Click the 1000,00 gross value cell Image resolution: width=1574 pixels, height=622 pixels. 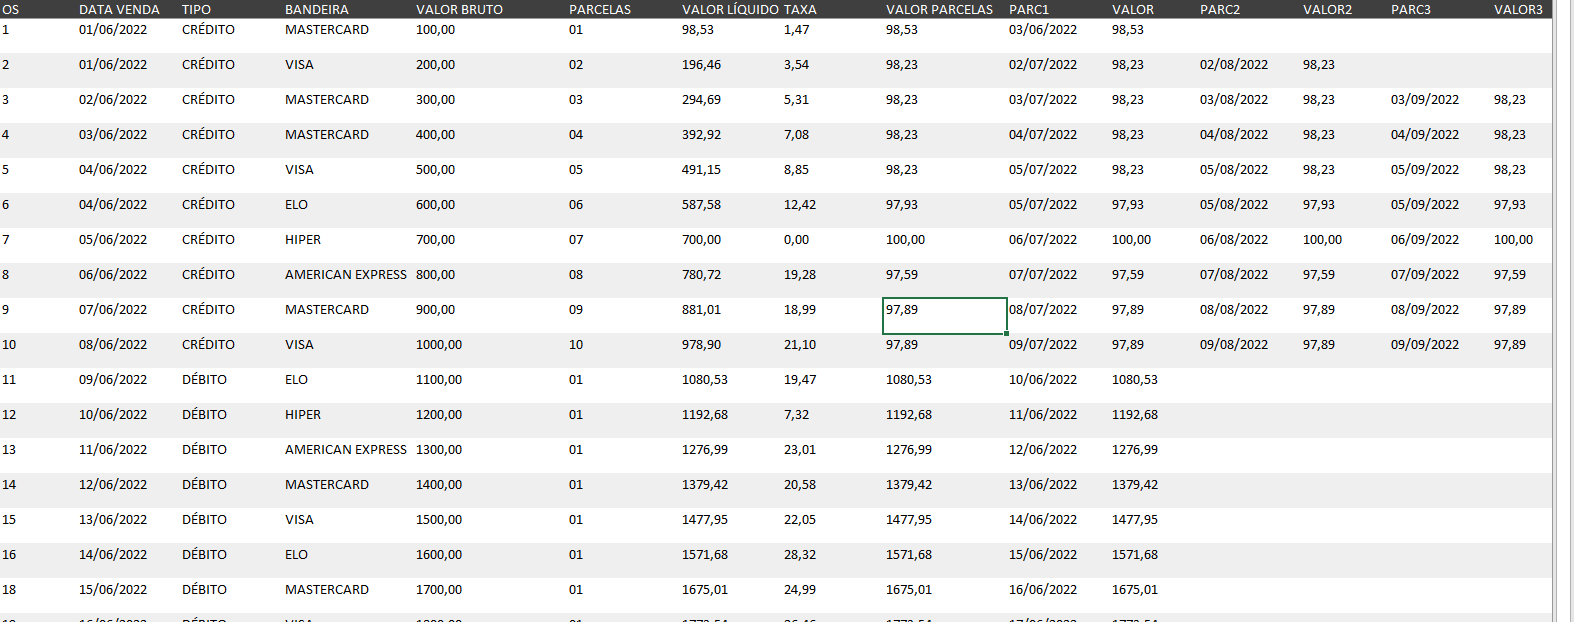pyautogui.click(x=439, y=345)
